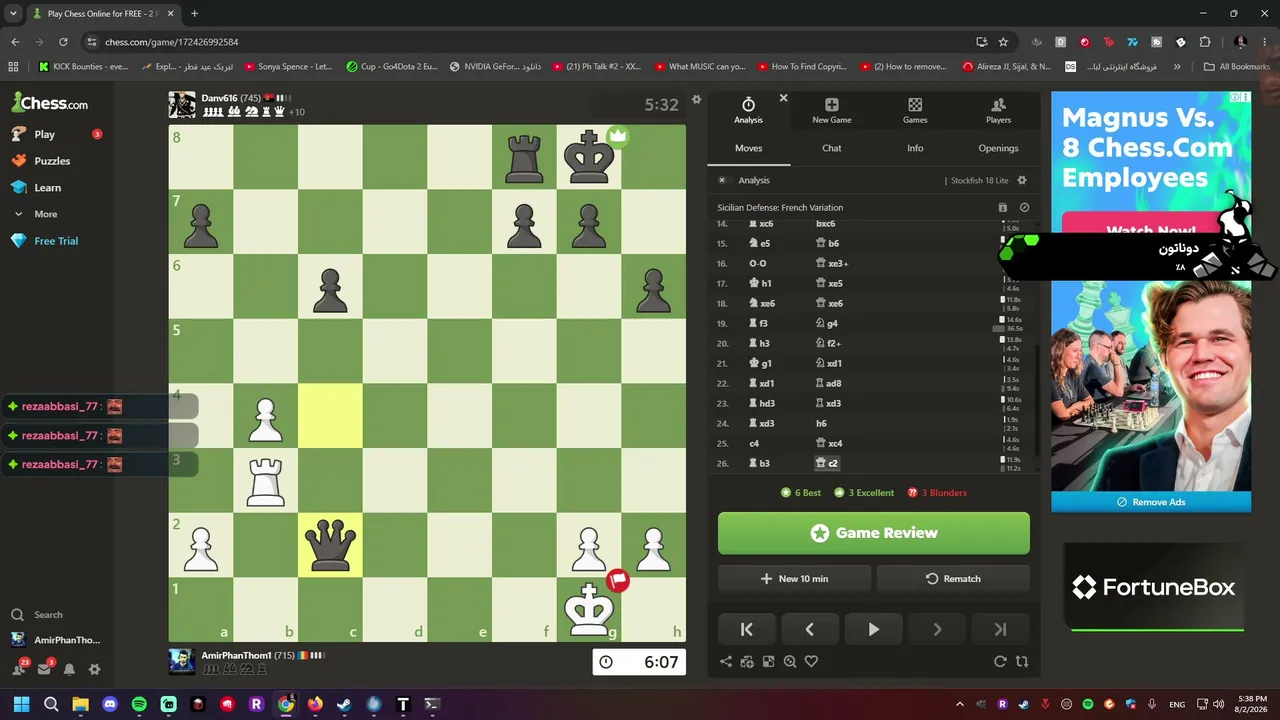Open the sidebar settings gear
The height and width of the screenshot is (720, 1280).
[94, 669]
